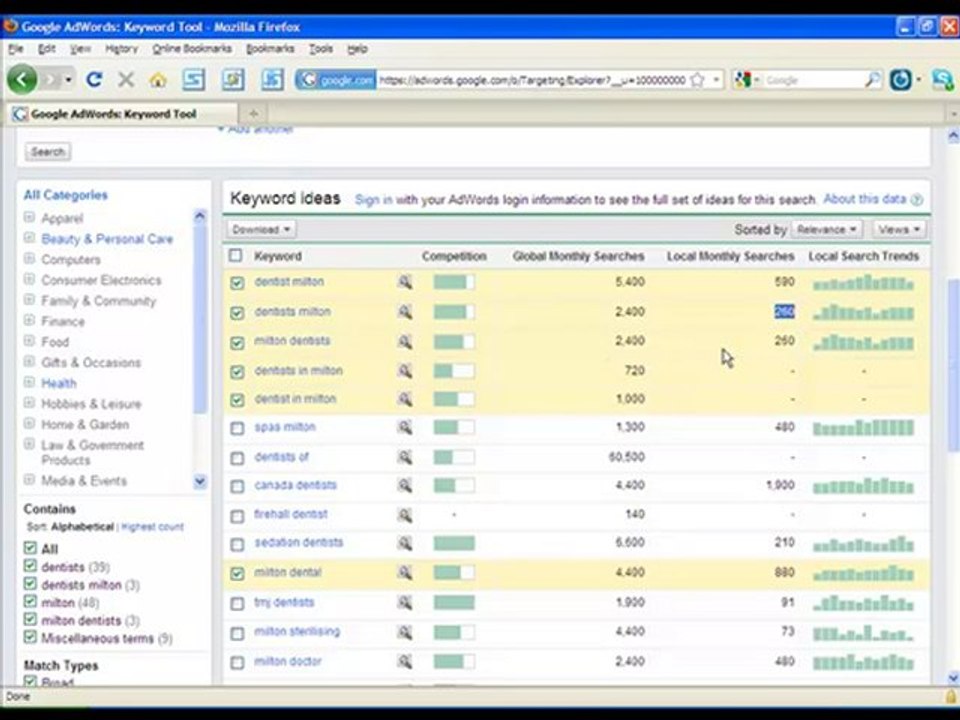This screenshot has width=960, height=720.
Task: Open new tab with plus button
Action: [x=253, y=113]
